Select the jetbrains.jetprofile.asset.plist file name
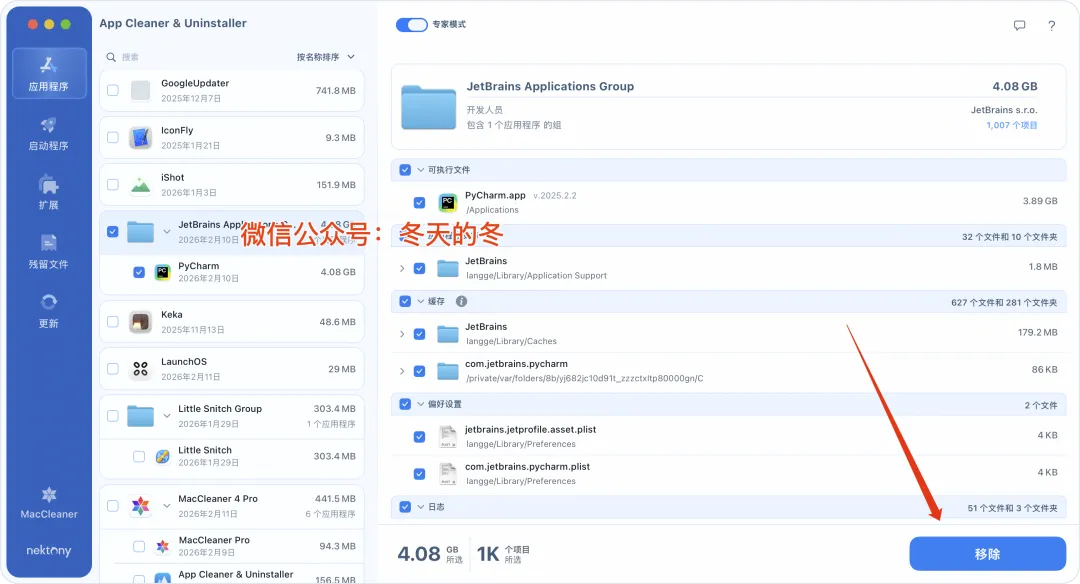Image resolution: width=1080 pixels, height=584 pixels. (x=530, y=430)
